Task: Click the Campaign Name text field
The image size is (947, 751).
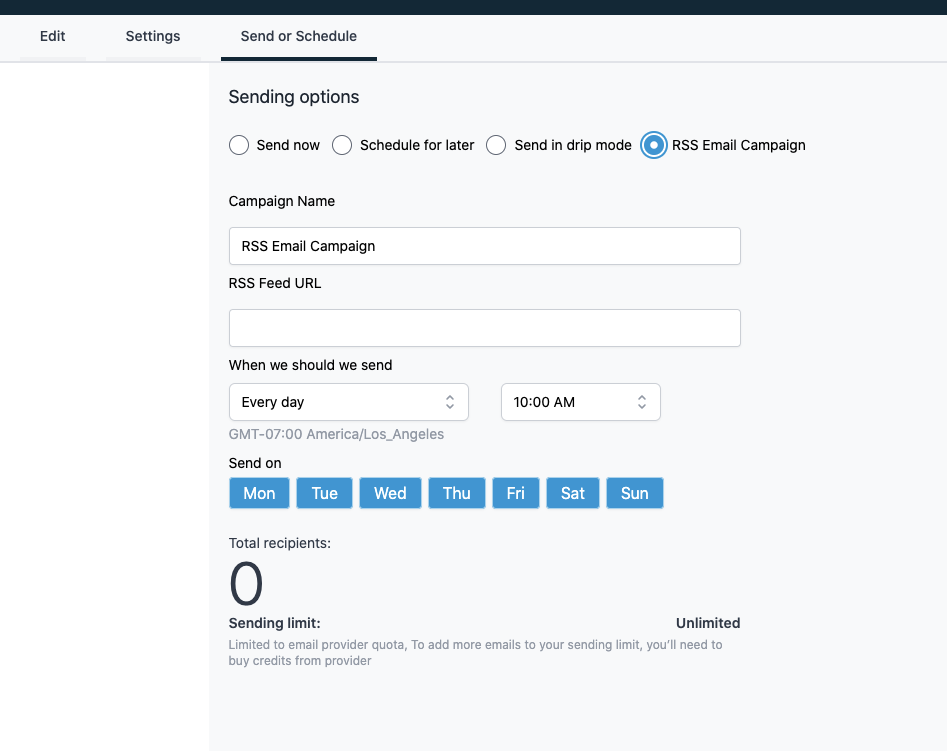Action: pyautogui.click(x=484, y=246)
